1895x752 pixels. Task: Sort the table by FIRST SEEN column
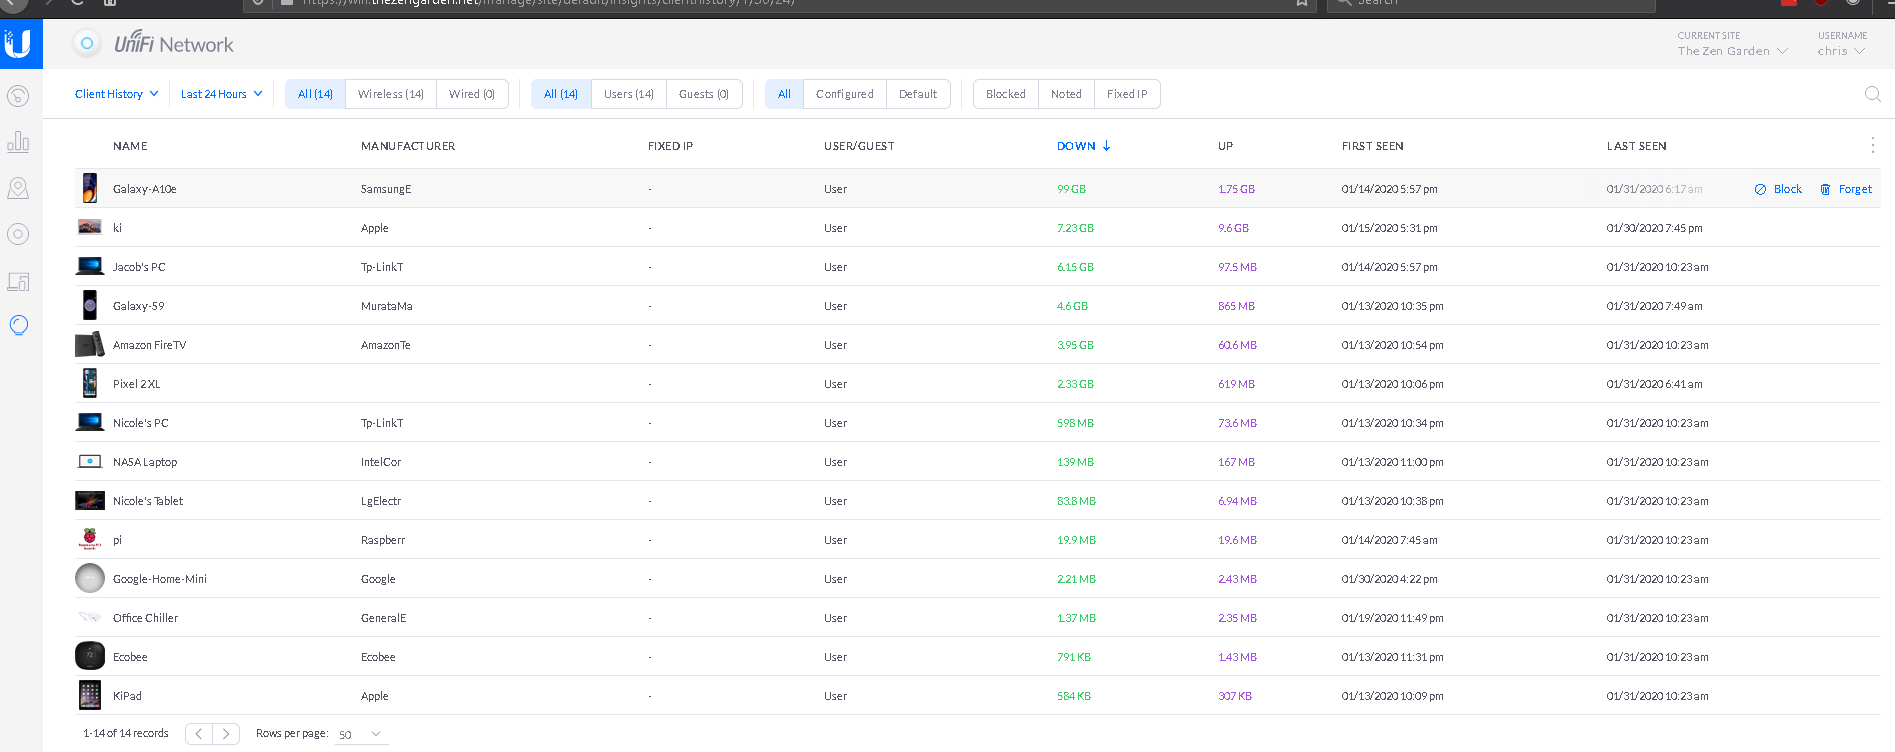click(x=1373, y=146)
